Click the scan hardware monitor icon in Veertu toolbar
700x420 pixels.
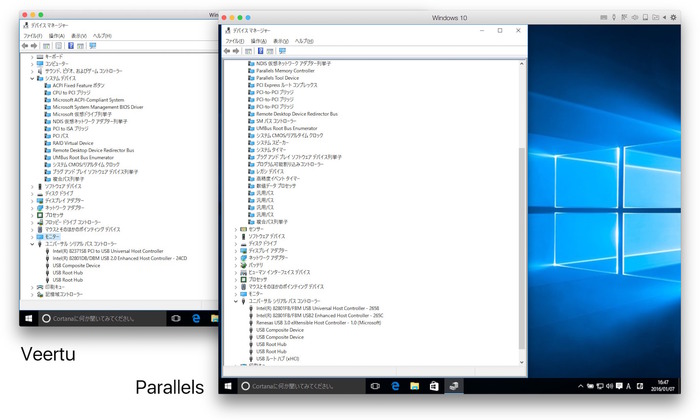[x=92, y=46]
